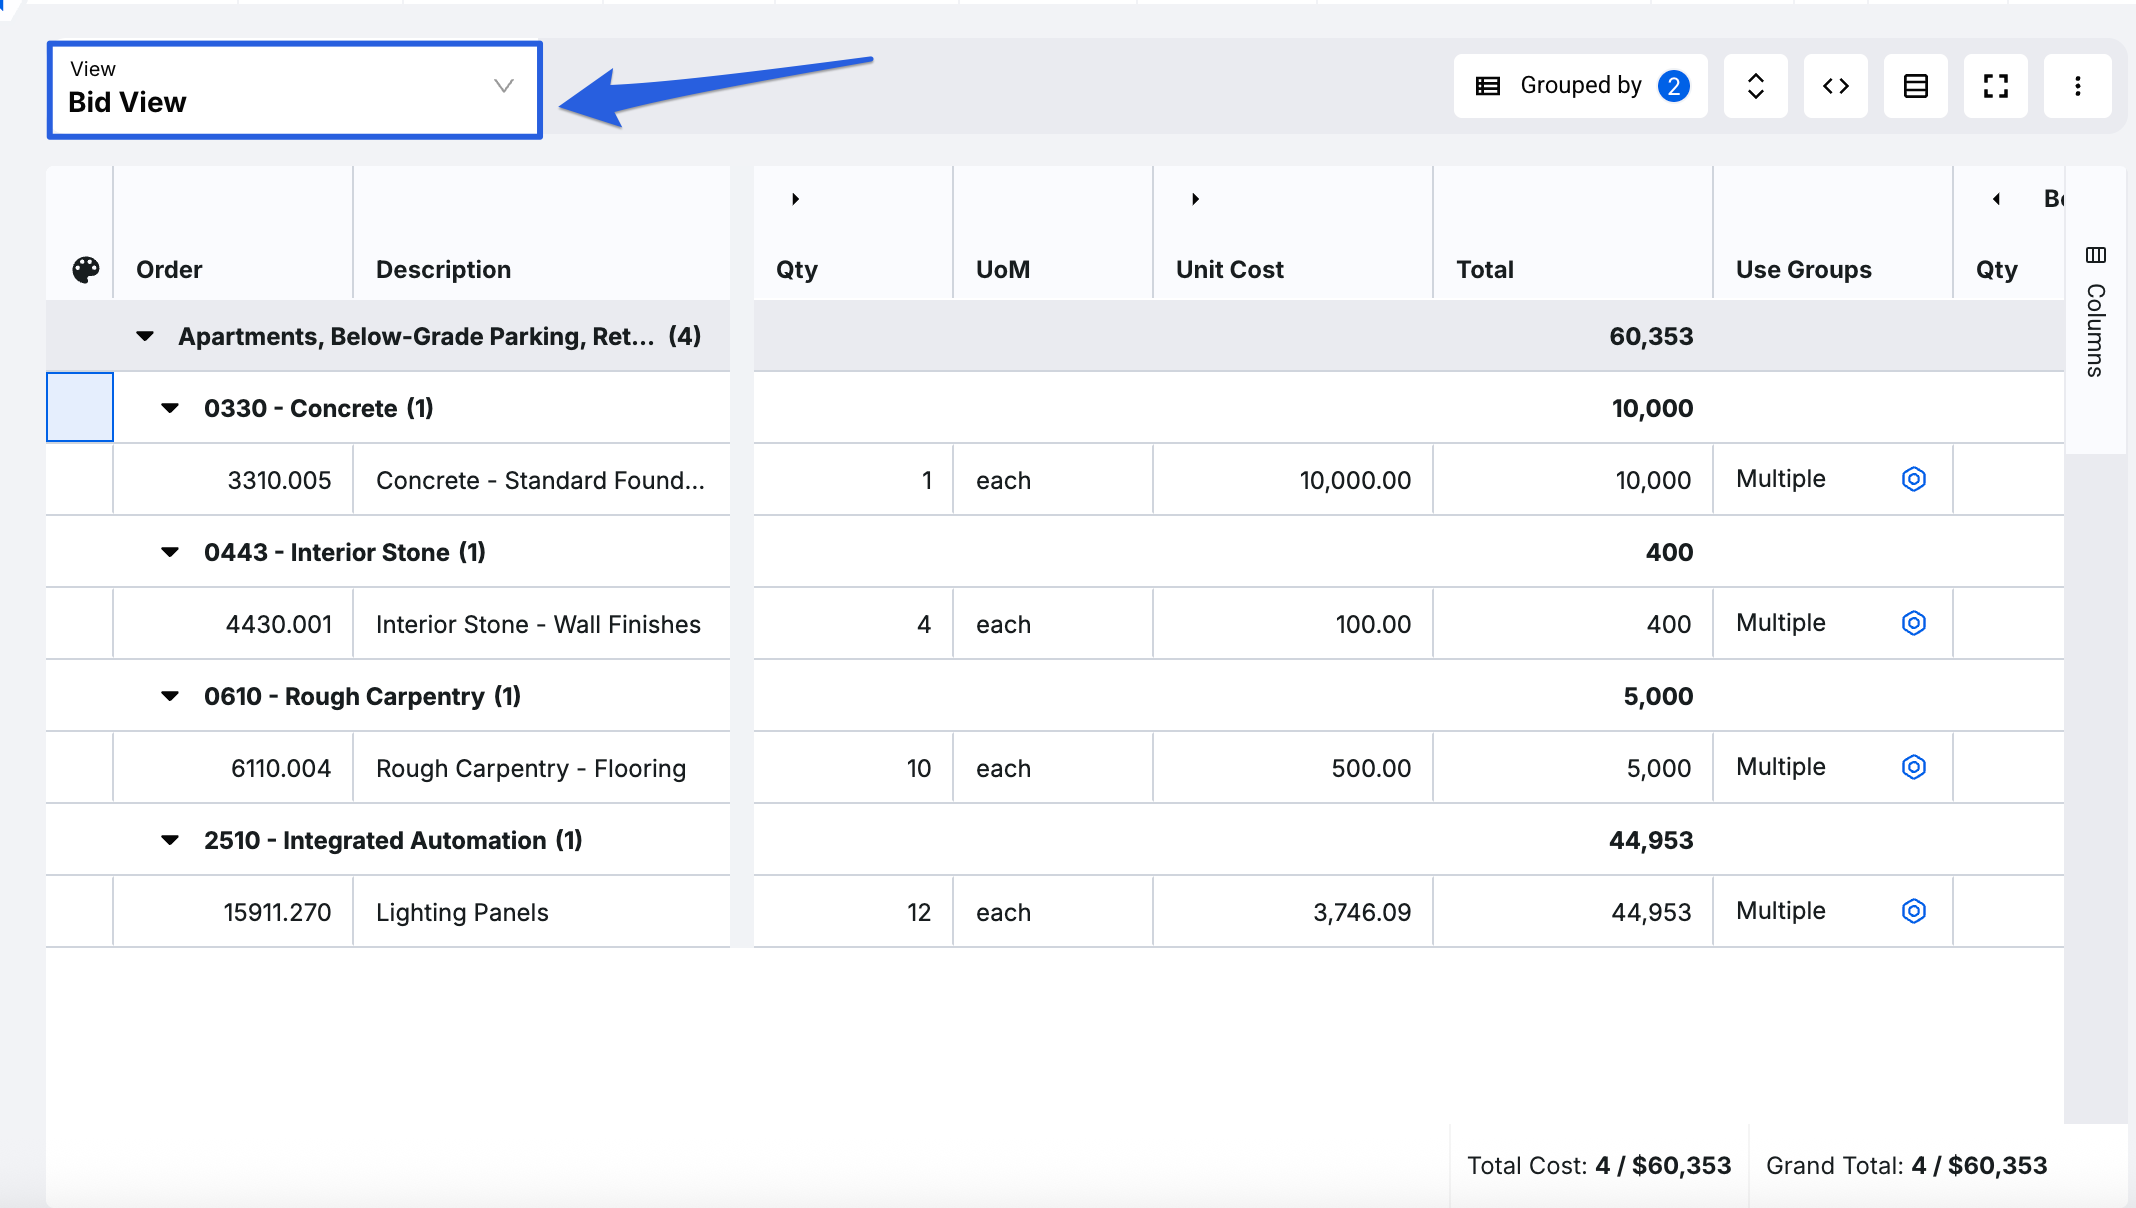
Task: Open the View dropdown showing Bid View
Action: pyautogui.click(x=294, y=89)
